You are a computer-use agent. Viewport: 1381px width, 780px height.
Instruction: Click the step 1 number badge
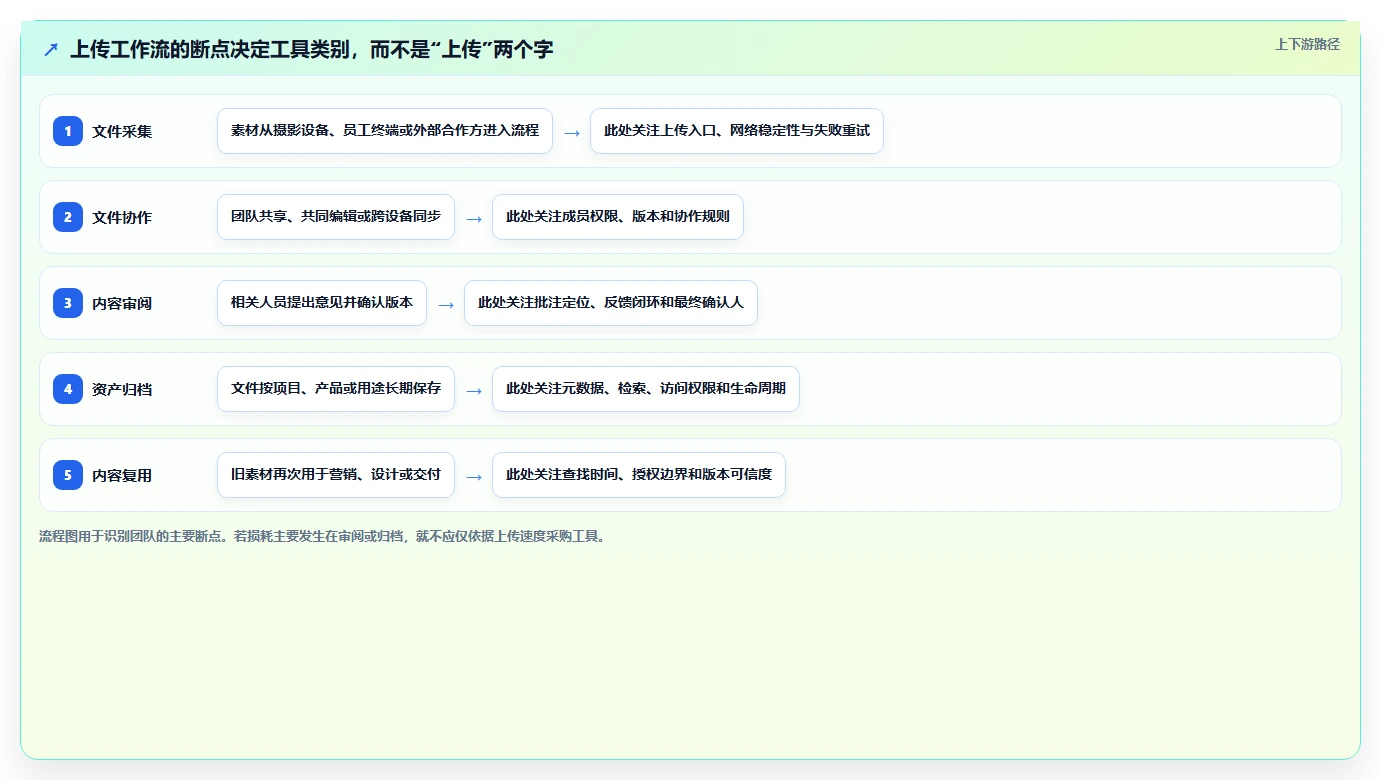tap(68, 131)
